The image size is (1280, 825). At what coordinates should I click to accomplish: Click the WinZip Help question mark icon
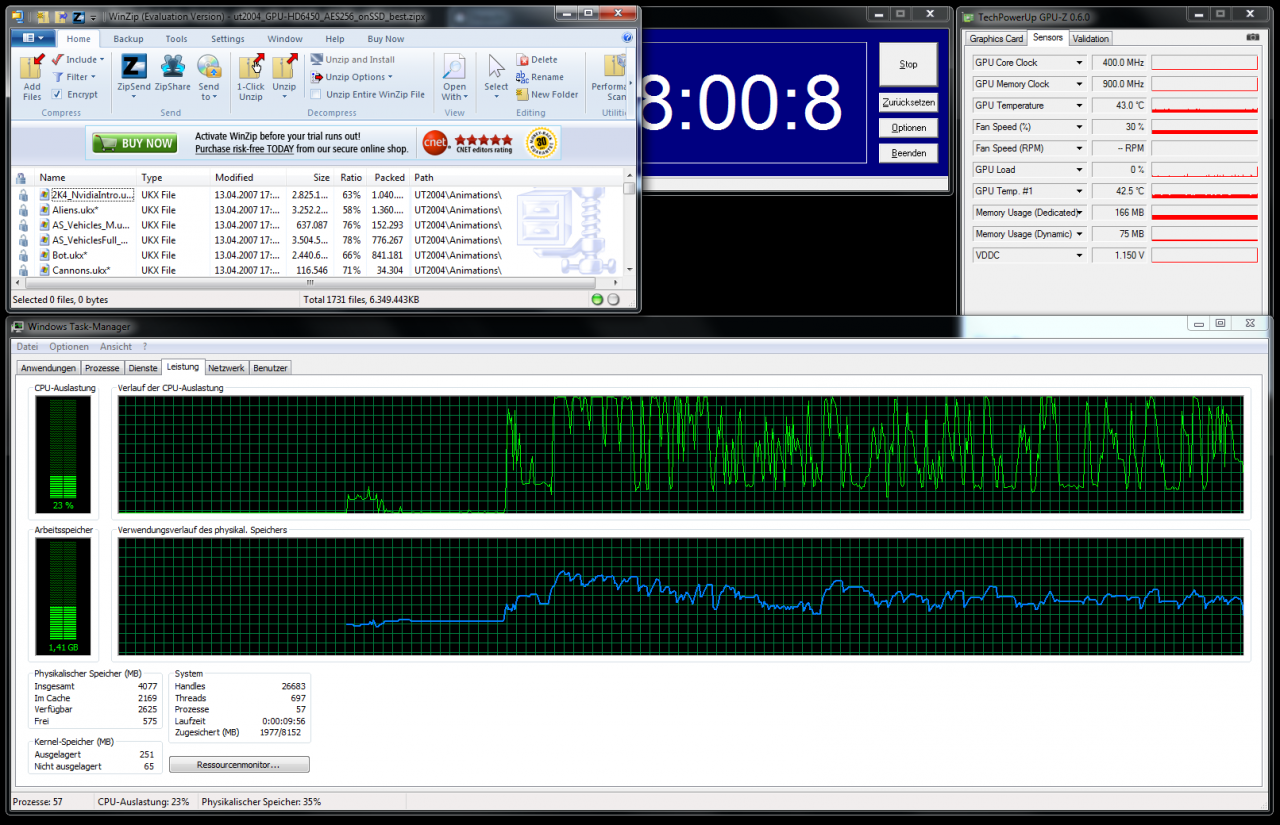(627, 39)
